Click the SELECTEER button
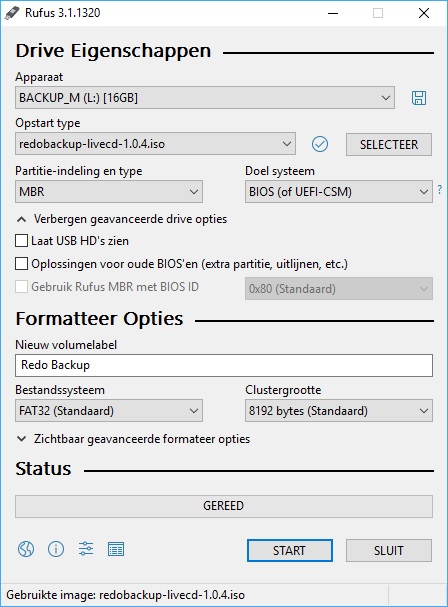This screenshot has width=448, height=607. (389, 144)
